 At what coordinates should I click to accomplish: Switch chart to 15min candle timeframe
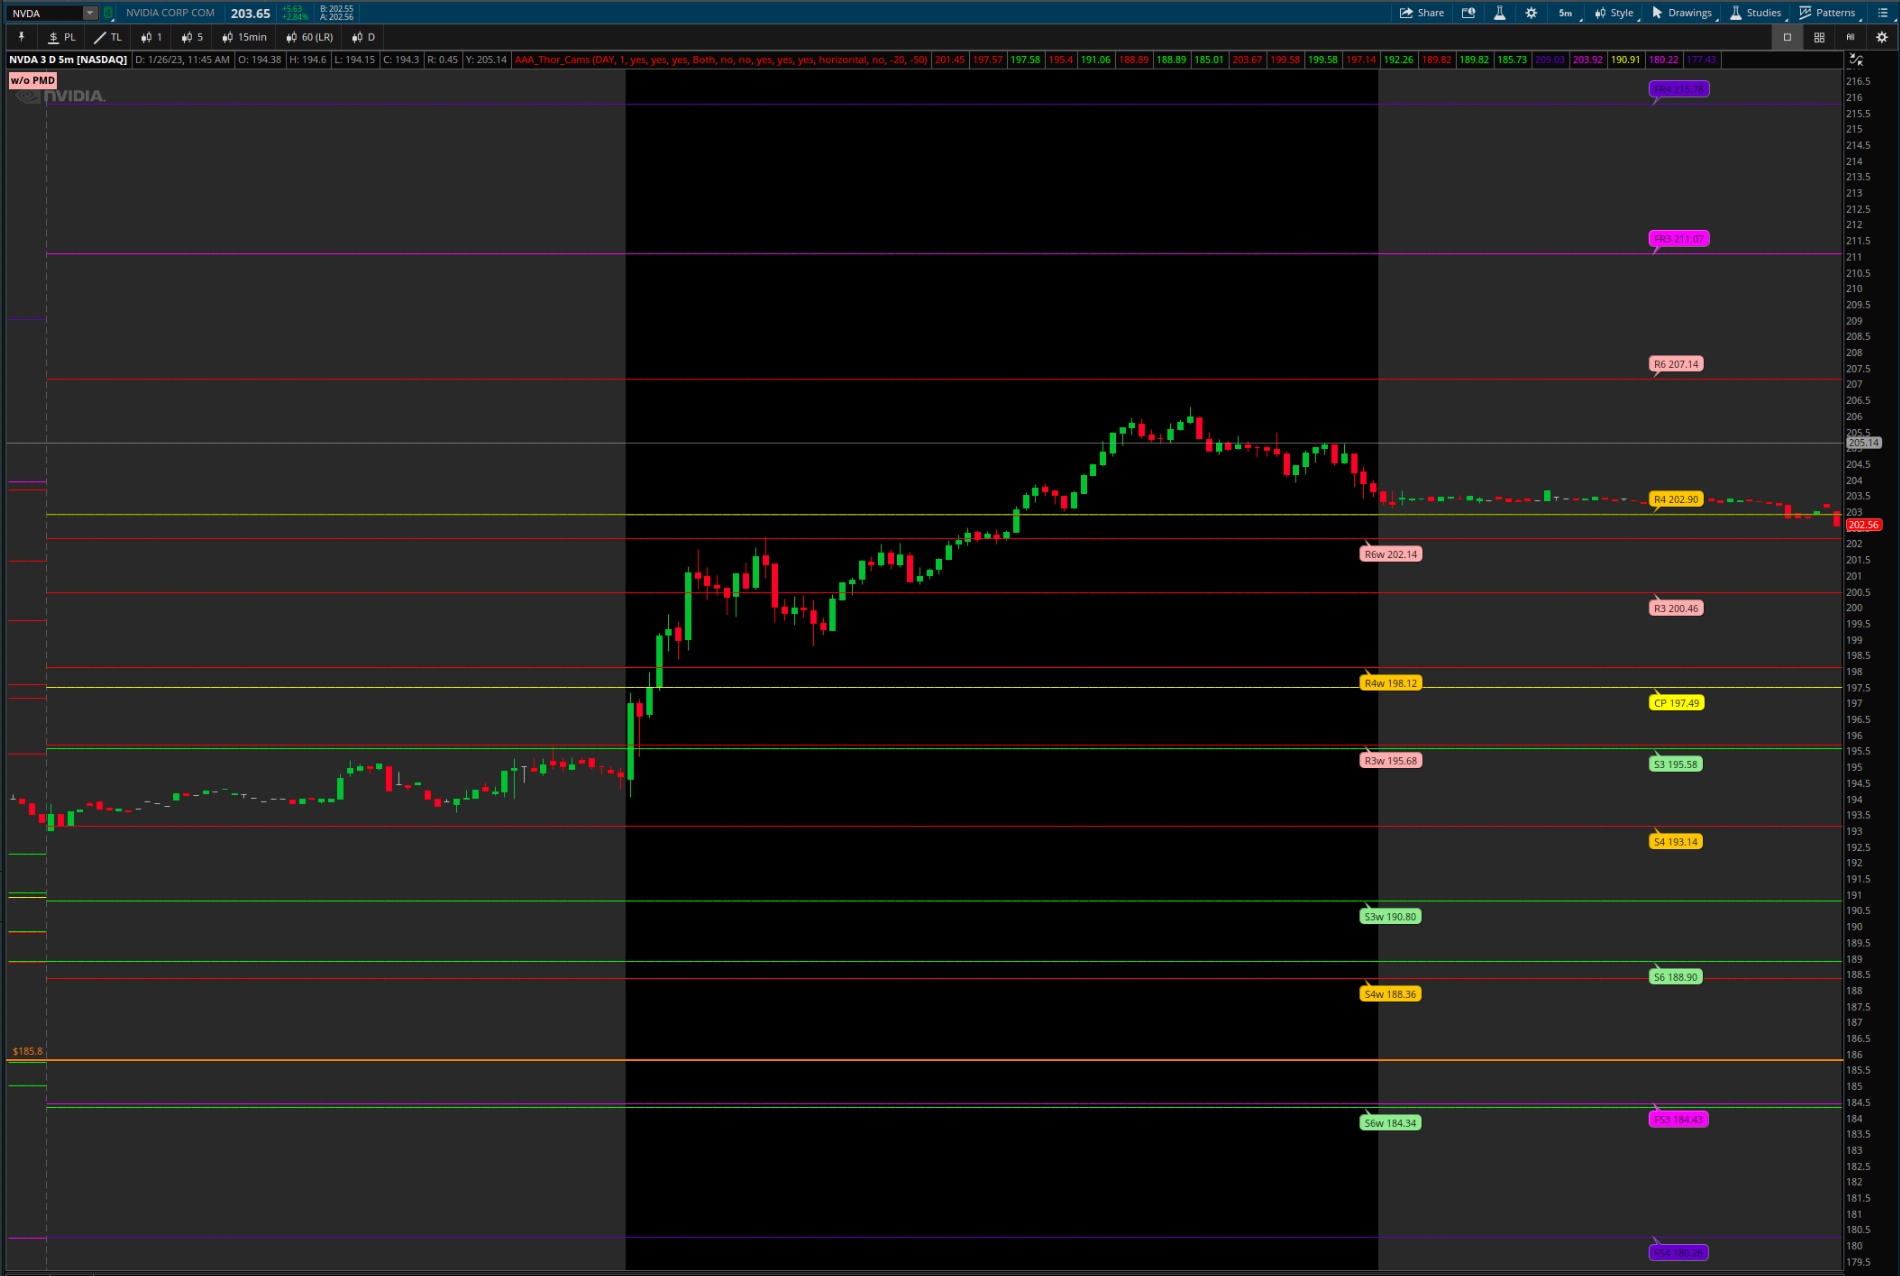(x=245, y=37)
